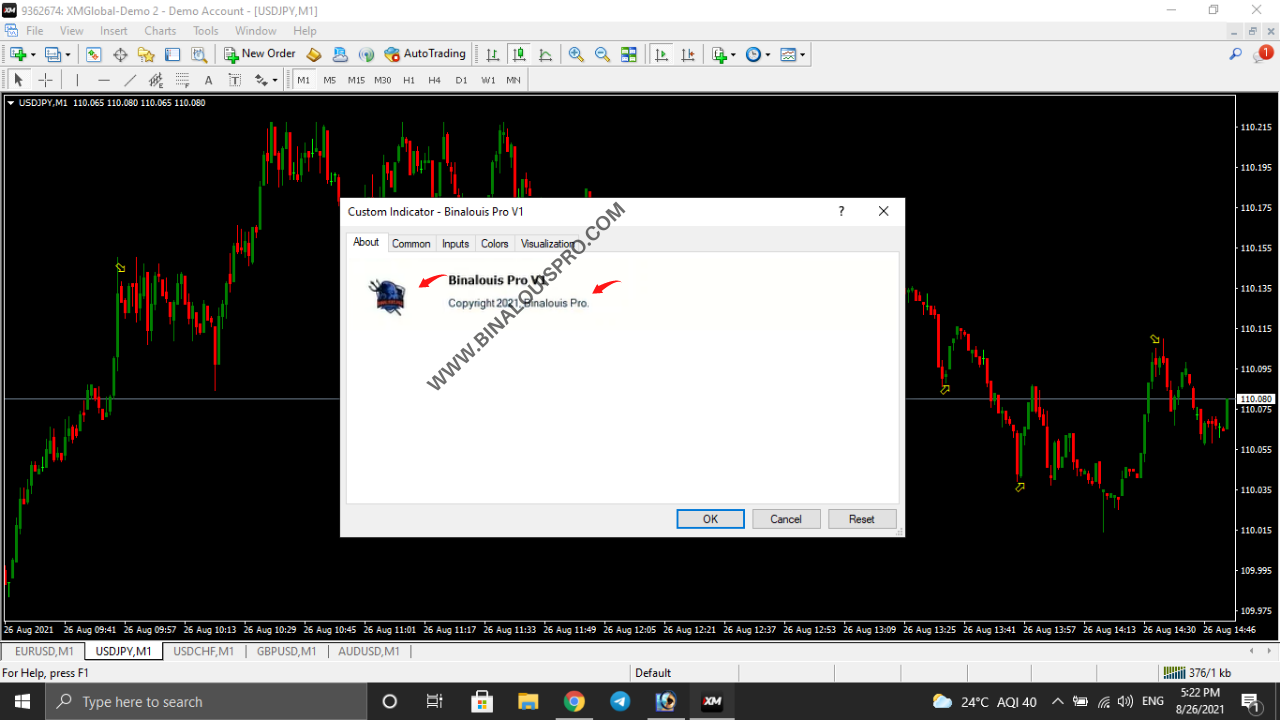Viewport: 1280px width, 720px height.
Task: Tile chart windows icon
Action: pyautogui.click(x=629, y=54)
